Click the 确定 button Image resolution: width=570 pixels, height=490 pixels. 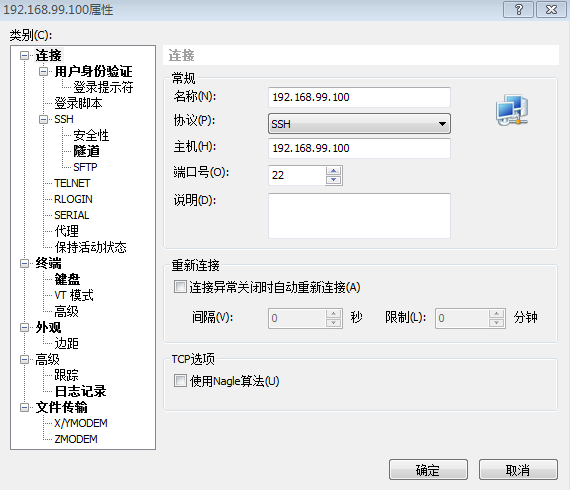click(428, 470)
